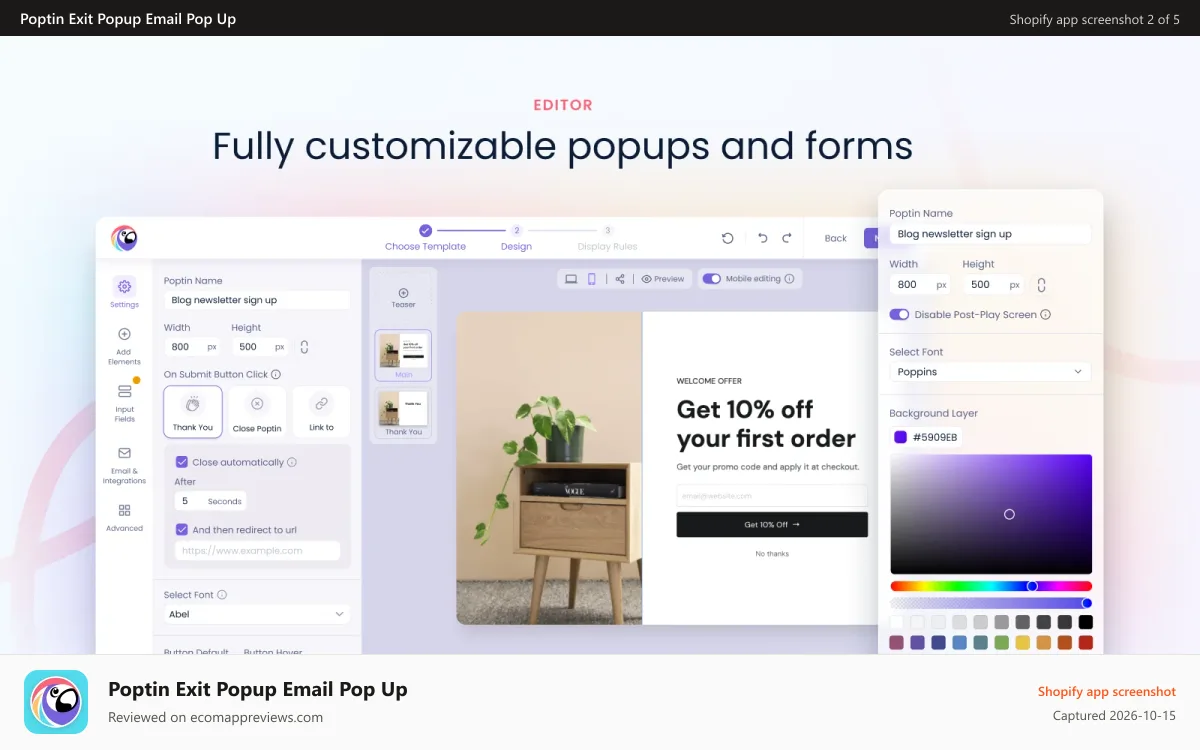Add a Teaser with the plus icon

pyautogui.click(x=403, y=293)
